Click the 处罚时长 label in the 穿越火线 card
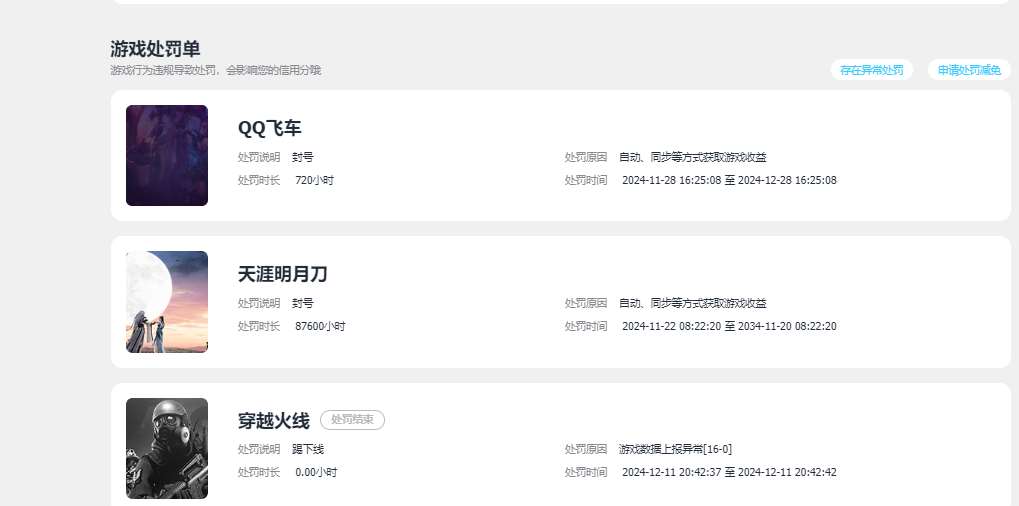The width and height of the screenshot is (1019, 506). 259,472
